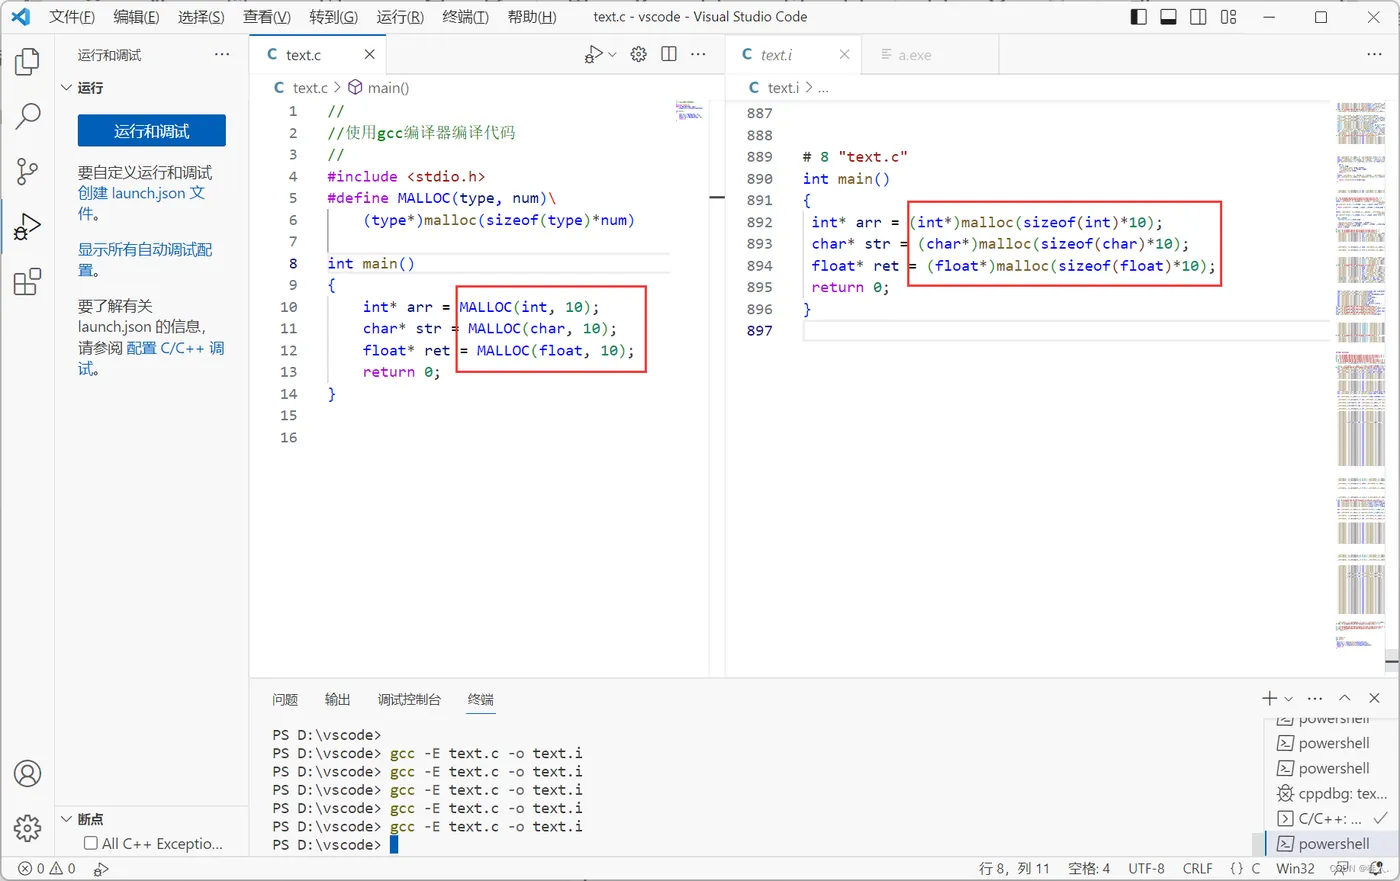Collapse the 运行 section
This screenshot has width=1400, height=881.
pos(67,88)
